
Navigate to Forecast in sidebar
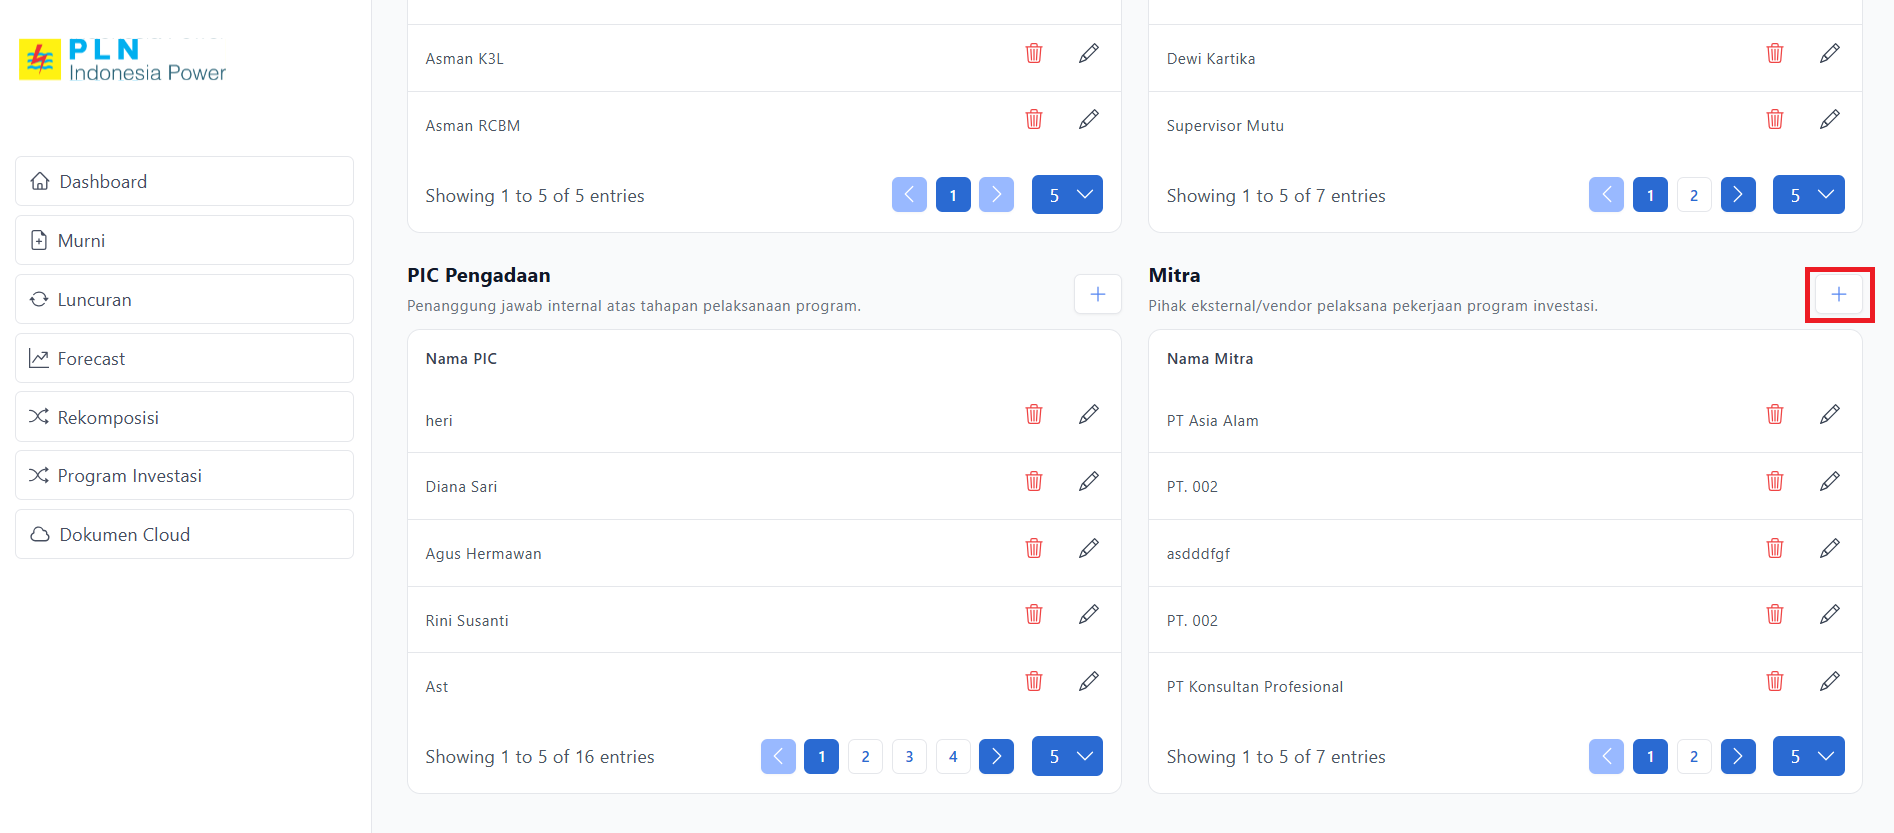point(184,358)
